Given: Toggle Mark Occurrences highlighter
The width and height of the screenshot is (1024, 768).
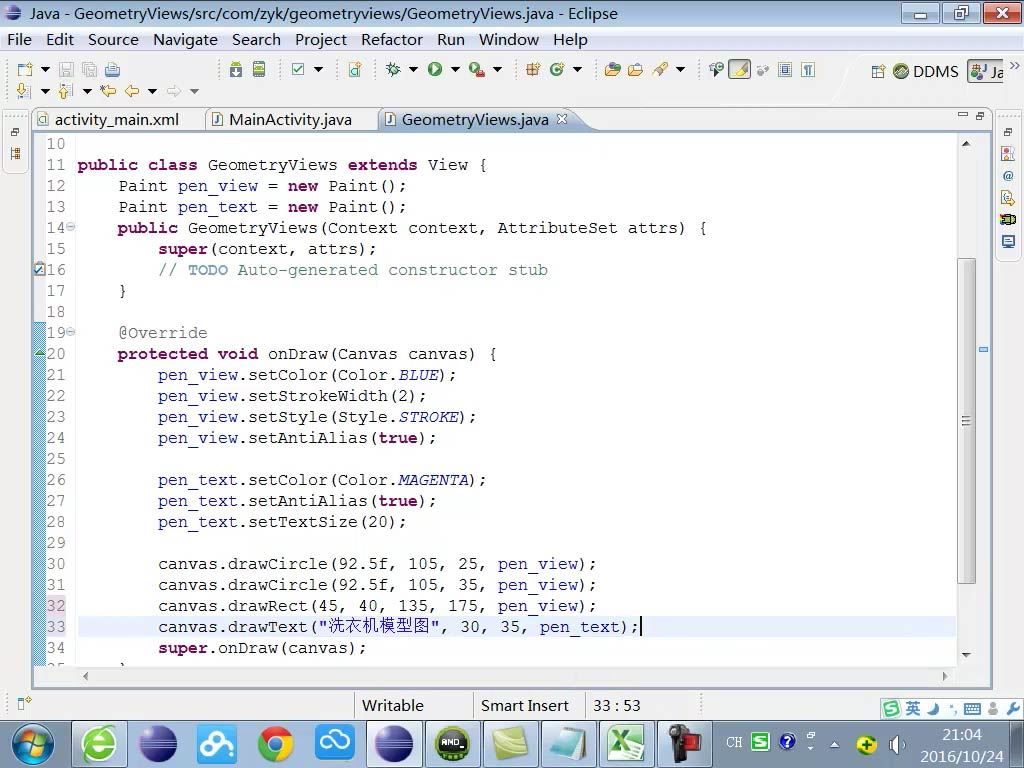Looking at the screenshot, I should pyautogui.click(x=739, y=69).
